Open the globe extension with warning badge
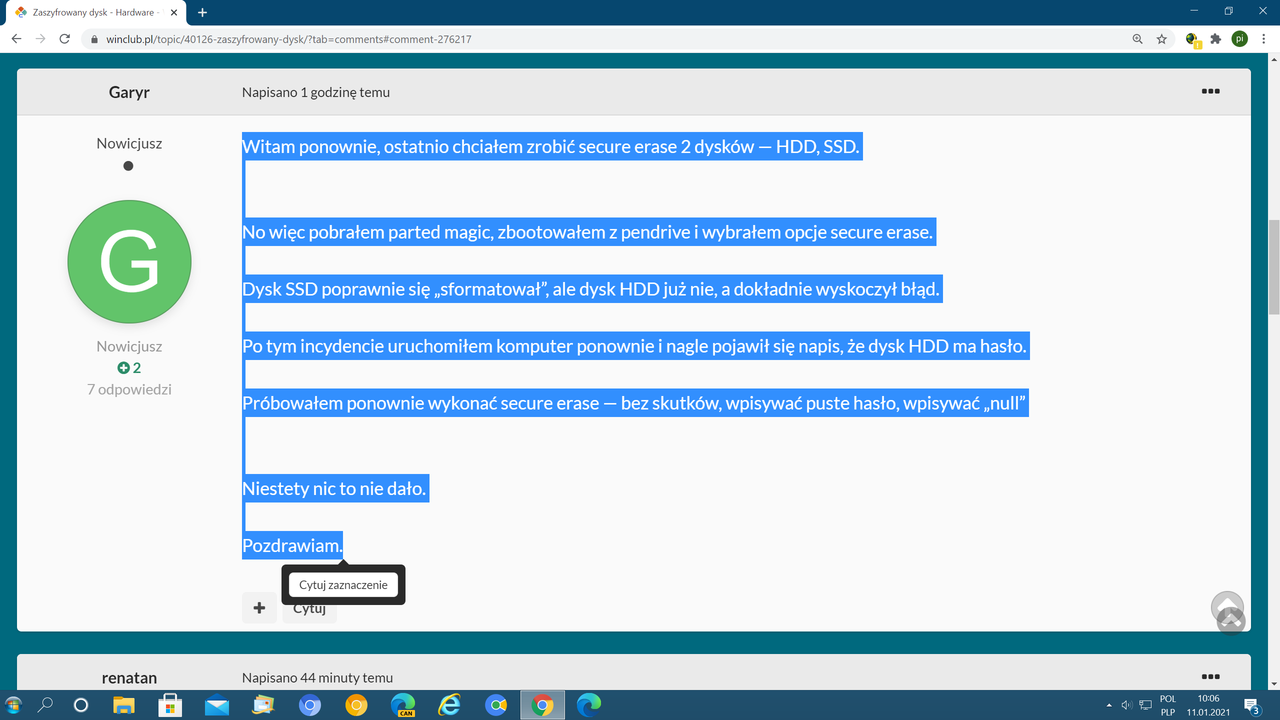The height and width of the screenshot is (720, 1280). [1192, 39]
